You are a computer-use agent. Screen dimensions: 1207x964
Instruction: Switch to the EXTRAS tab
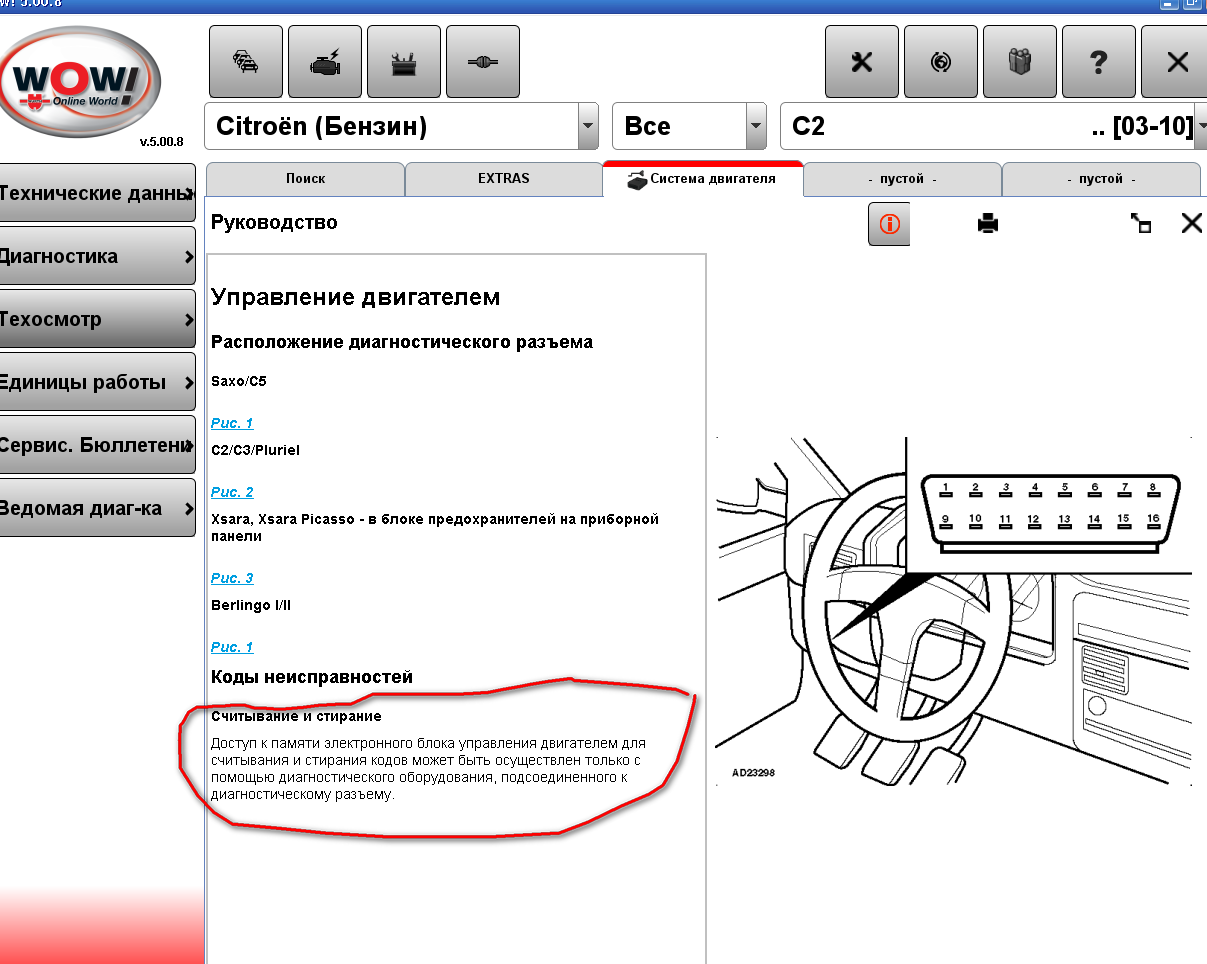pyautogui.click(x=503, y=179)
